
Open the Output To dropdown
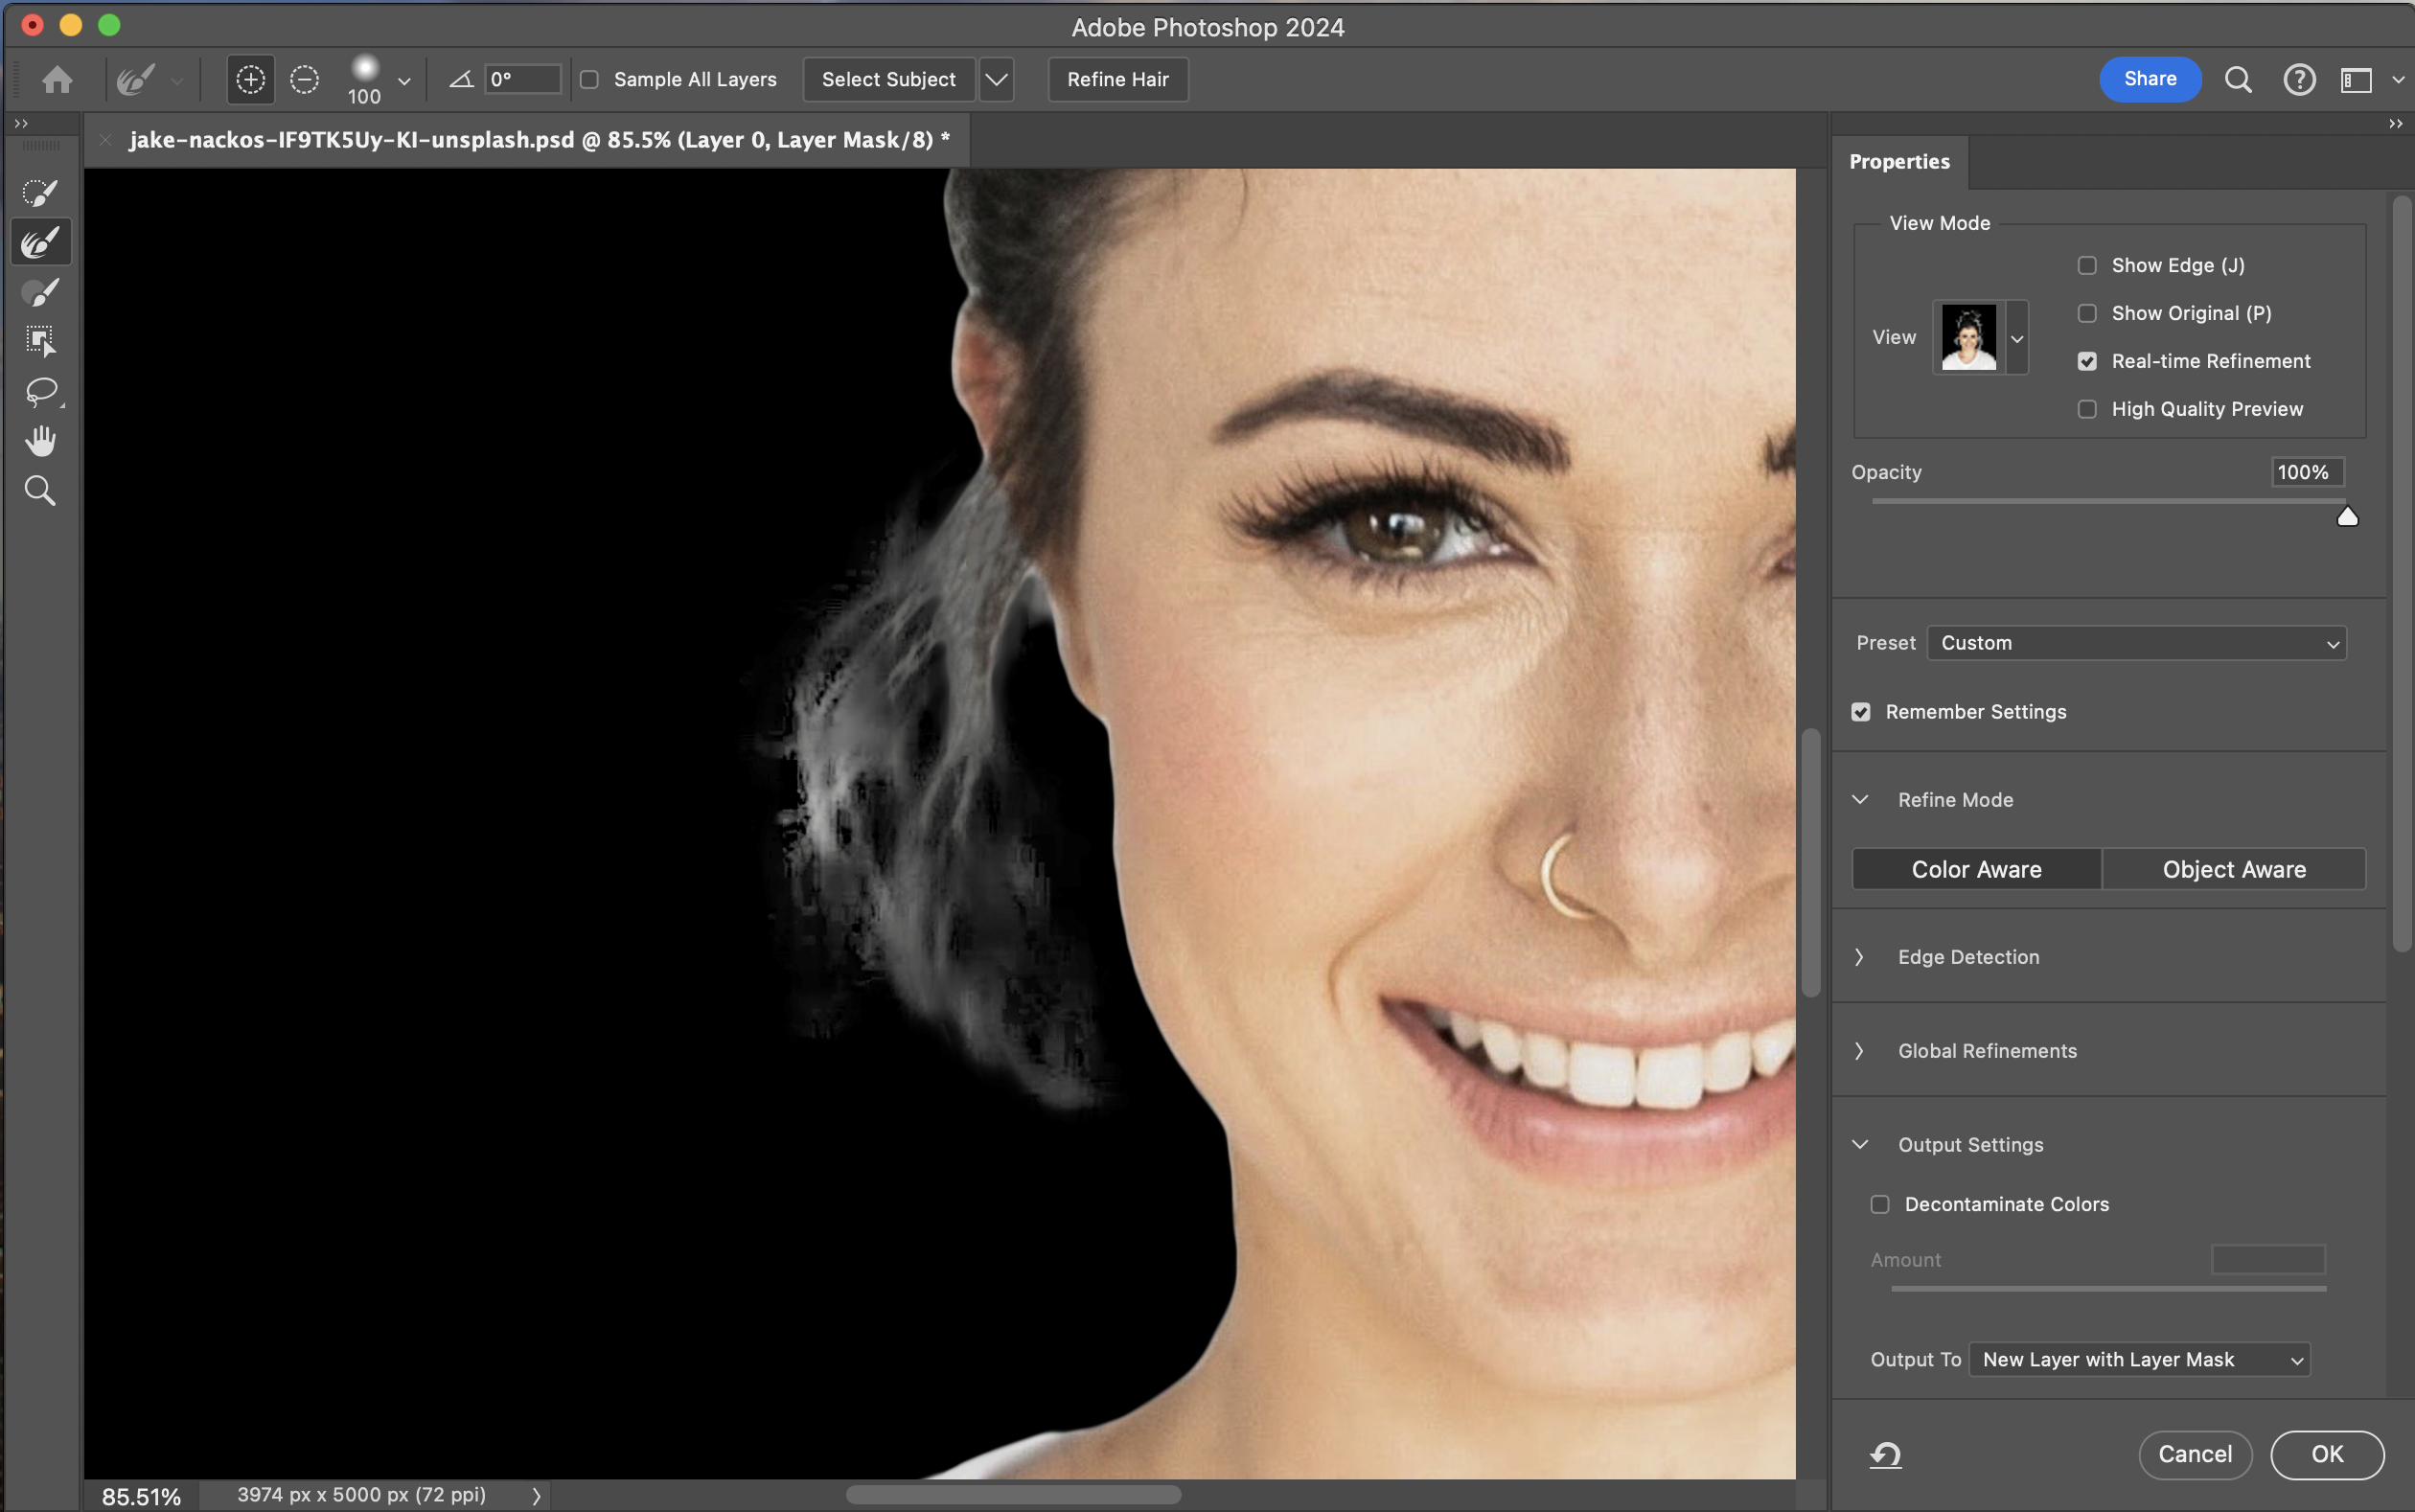click(2139, 1359)
